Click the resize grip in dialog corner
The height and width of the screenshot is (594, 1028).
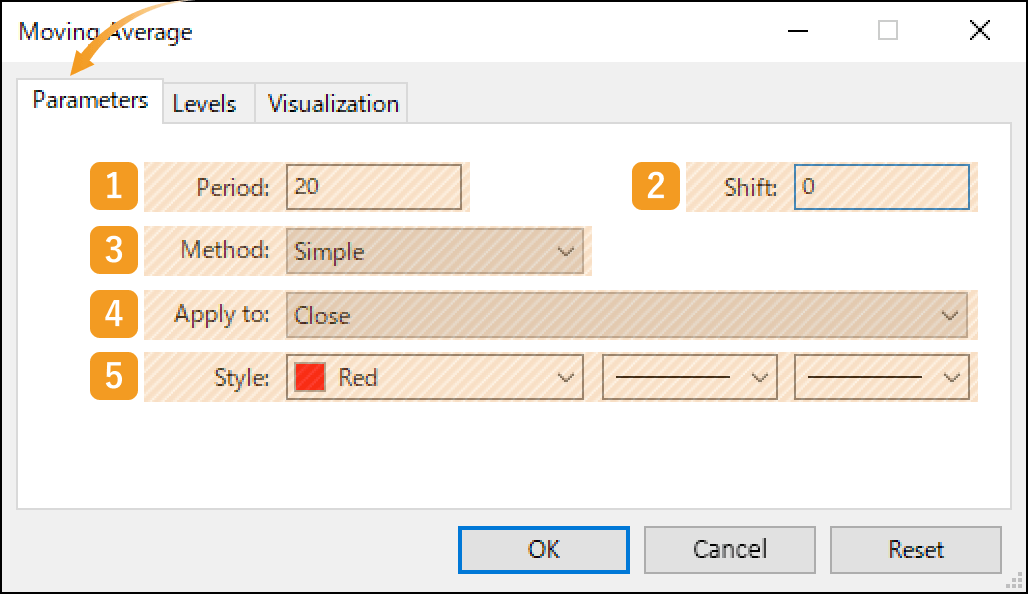tap(1015, 580)
